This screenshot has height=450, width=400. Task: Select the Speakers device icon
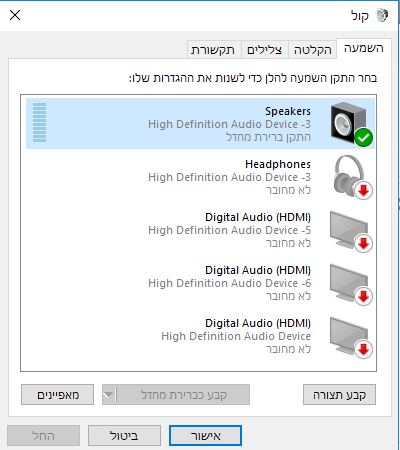click(x=349, y=123)
